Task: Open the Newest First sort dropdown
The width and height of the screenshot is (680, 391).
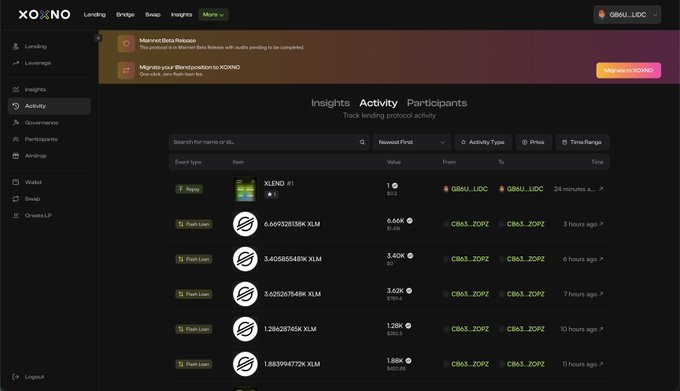Action: coord(411,142)
